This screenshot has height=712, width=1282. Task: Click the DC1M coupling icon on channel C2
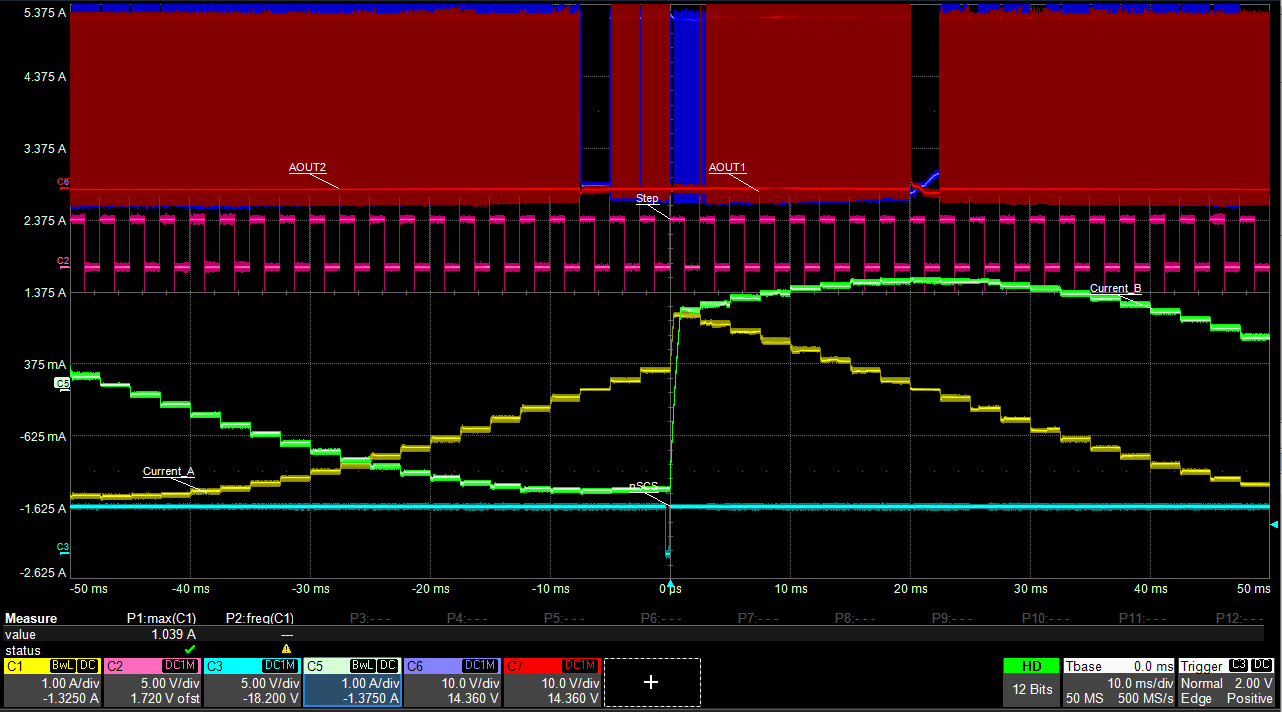[x=180, y=665]
